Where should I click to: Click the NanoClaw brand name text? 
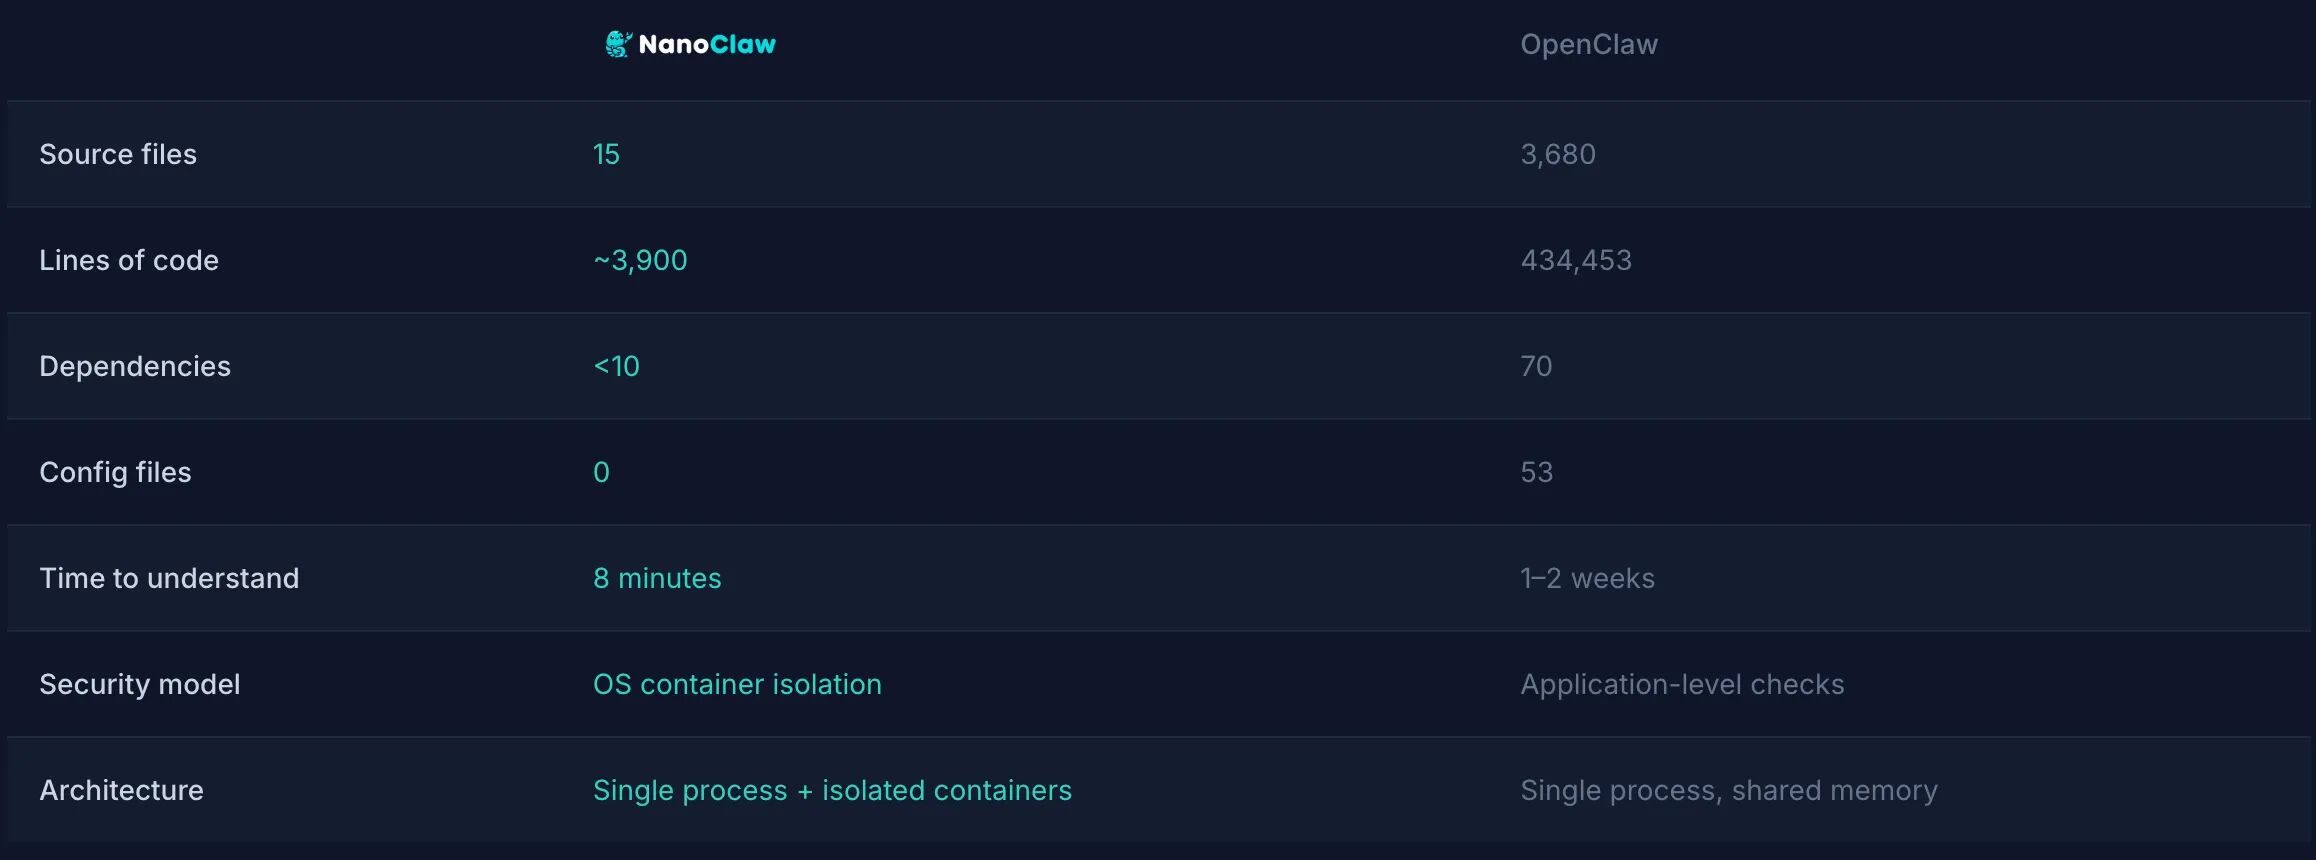(x=707, y=44)
